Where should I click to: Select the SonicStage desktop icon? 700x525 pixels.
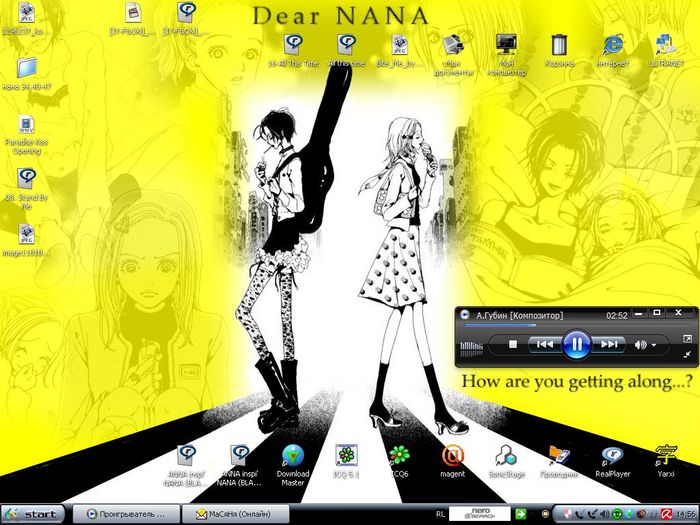click(506, 461)
